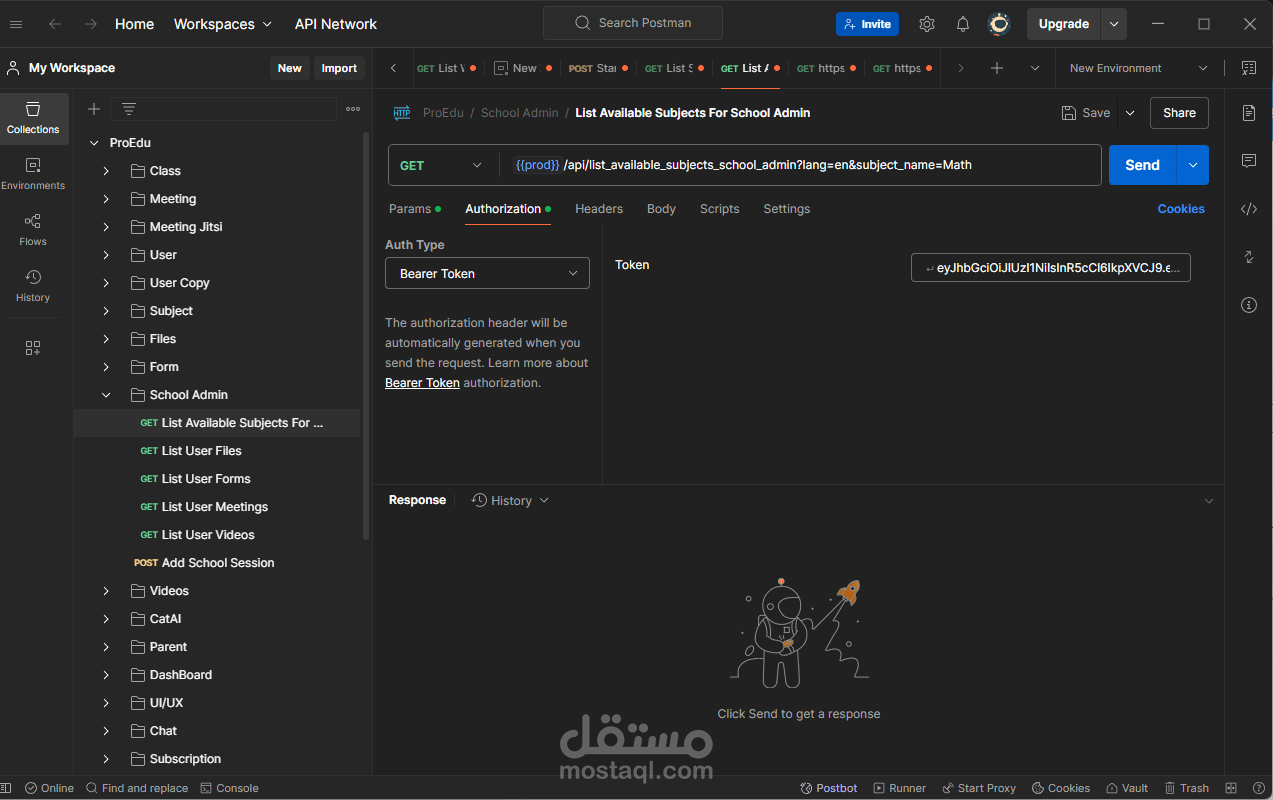Viewport: 1273px width, 800px height.
Task: Open the settings gear icon
Action: click(927, 24)
